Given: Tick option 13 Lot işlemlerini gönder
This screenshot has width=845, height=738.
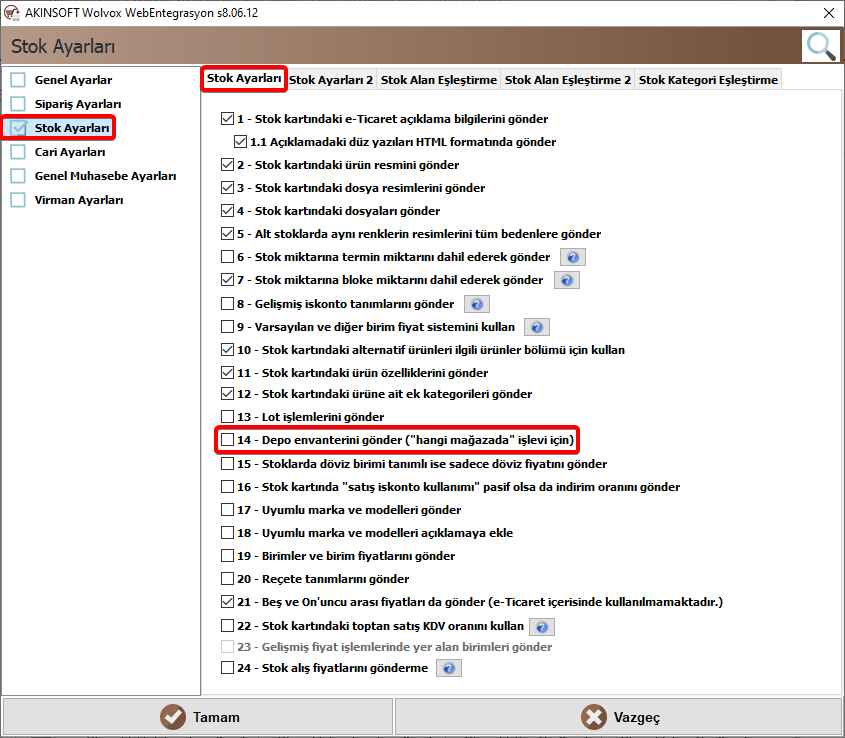Looking at the screenshot, I should [227, 416].
